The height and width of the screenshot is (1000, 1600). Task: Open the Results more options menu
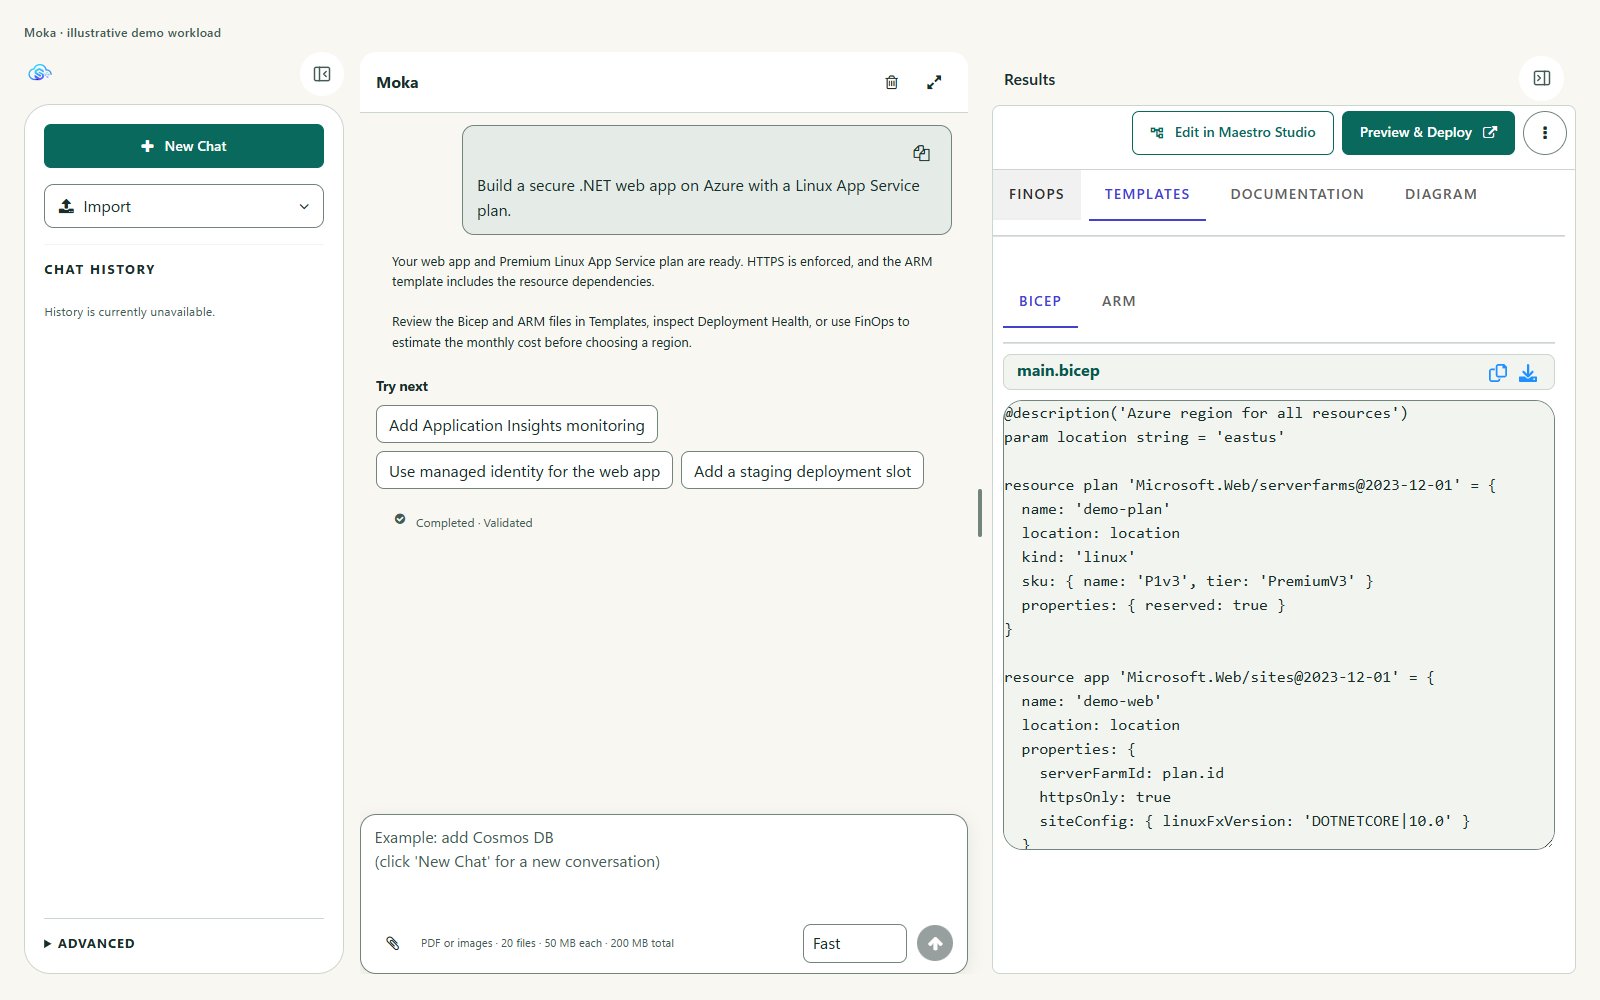[1545, 133]
